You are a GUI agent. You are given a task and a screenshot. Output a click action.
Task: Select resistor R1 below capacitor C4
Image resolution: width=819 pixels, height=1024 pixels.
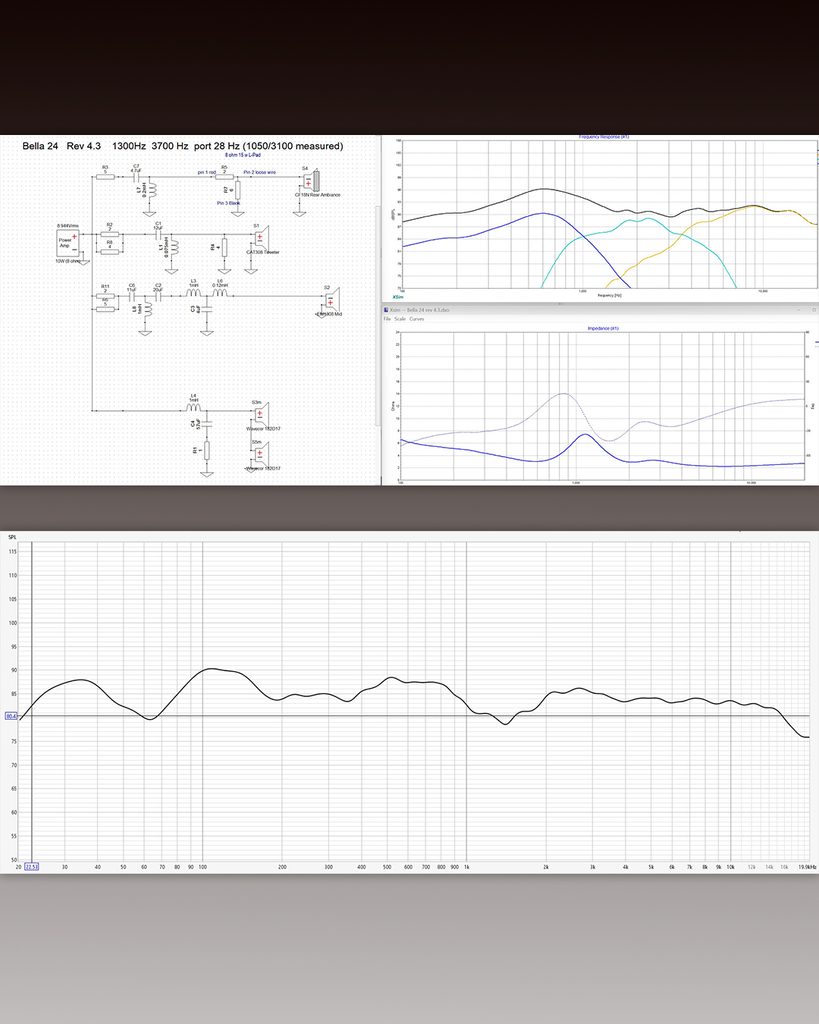click(x=206, y=451)
